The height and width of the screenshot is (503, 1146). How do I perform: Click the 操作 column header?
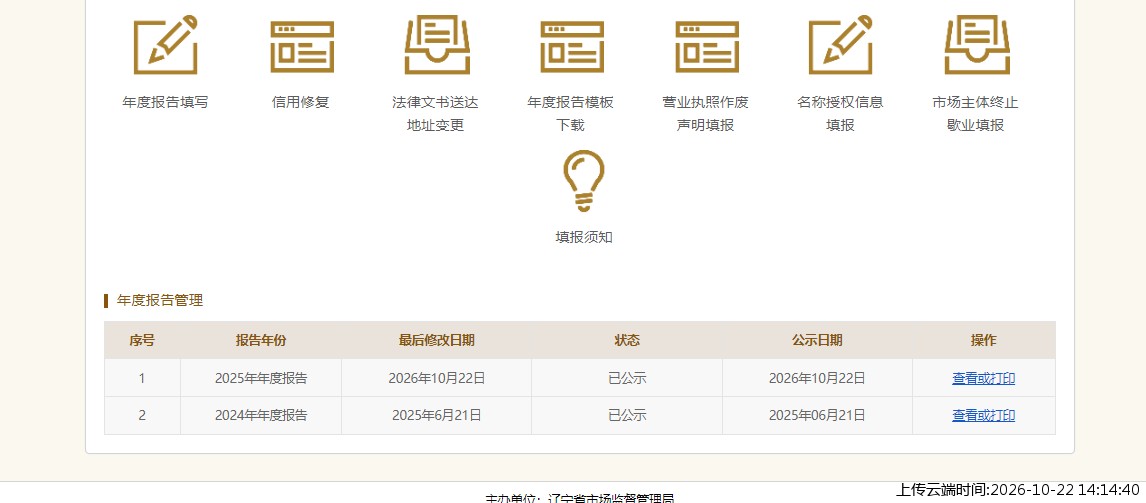[x=984, y=340]
